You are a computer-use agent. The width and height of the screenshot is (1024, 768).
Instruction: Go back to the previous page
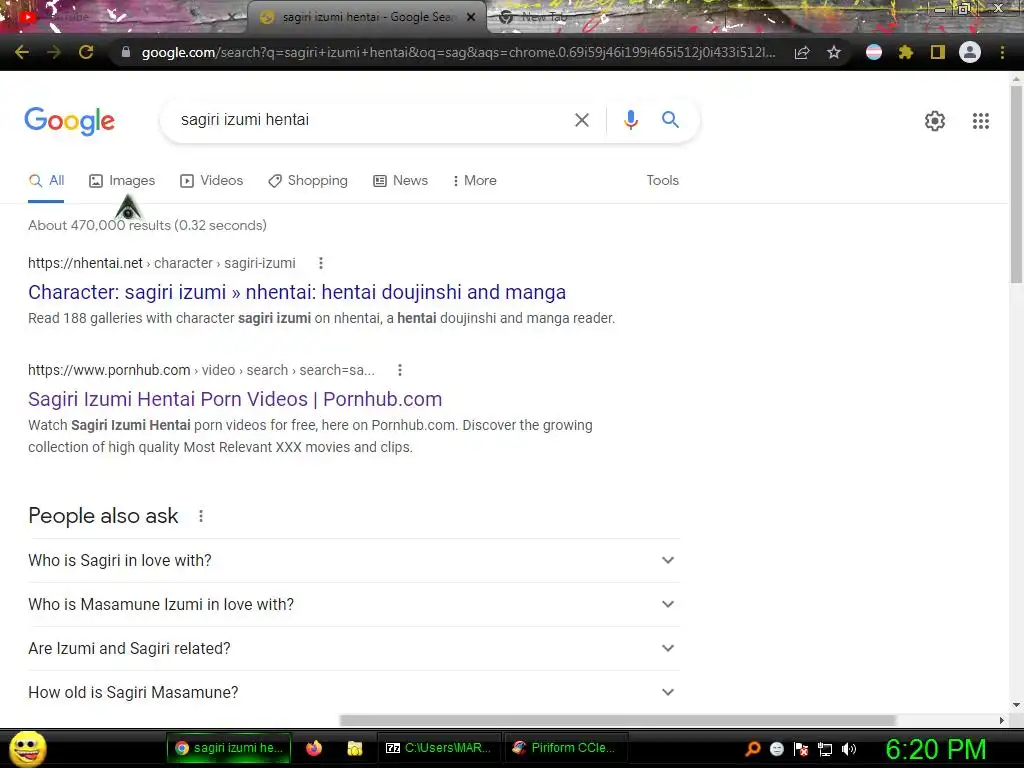coord(22,52)
